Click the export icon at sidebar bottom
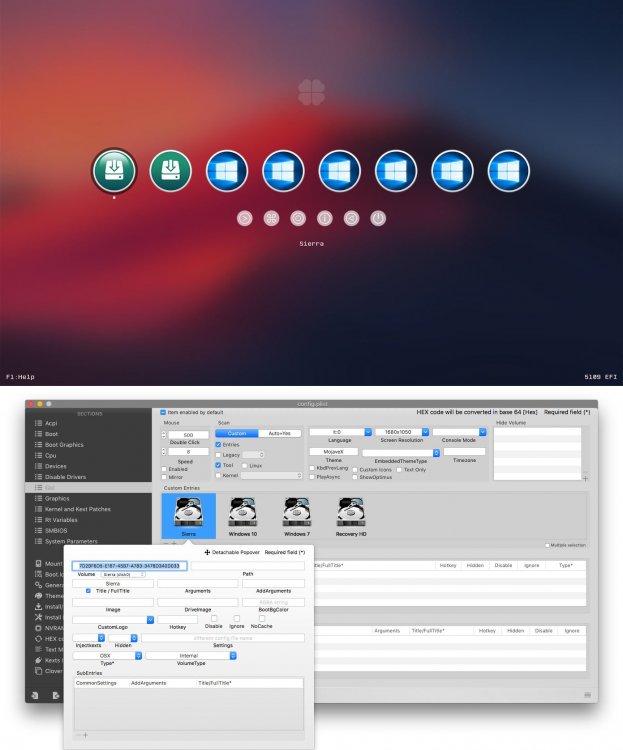The image size is (623, 750). [x=56, y=695]
